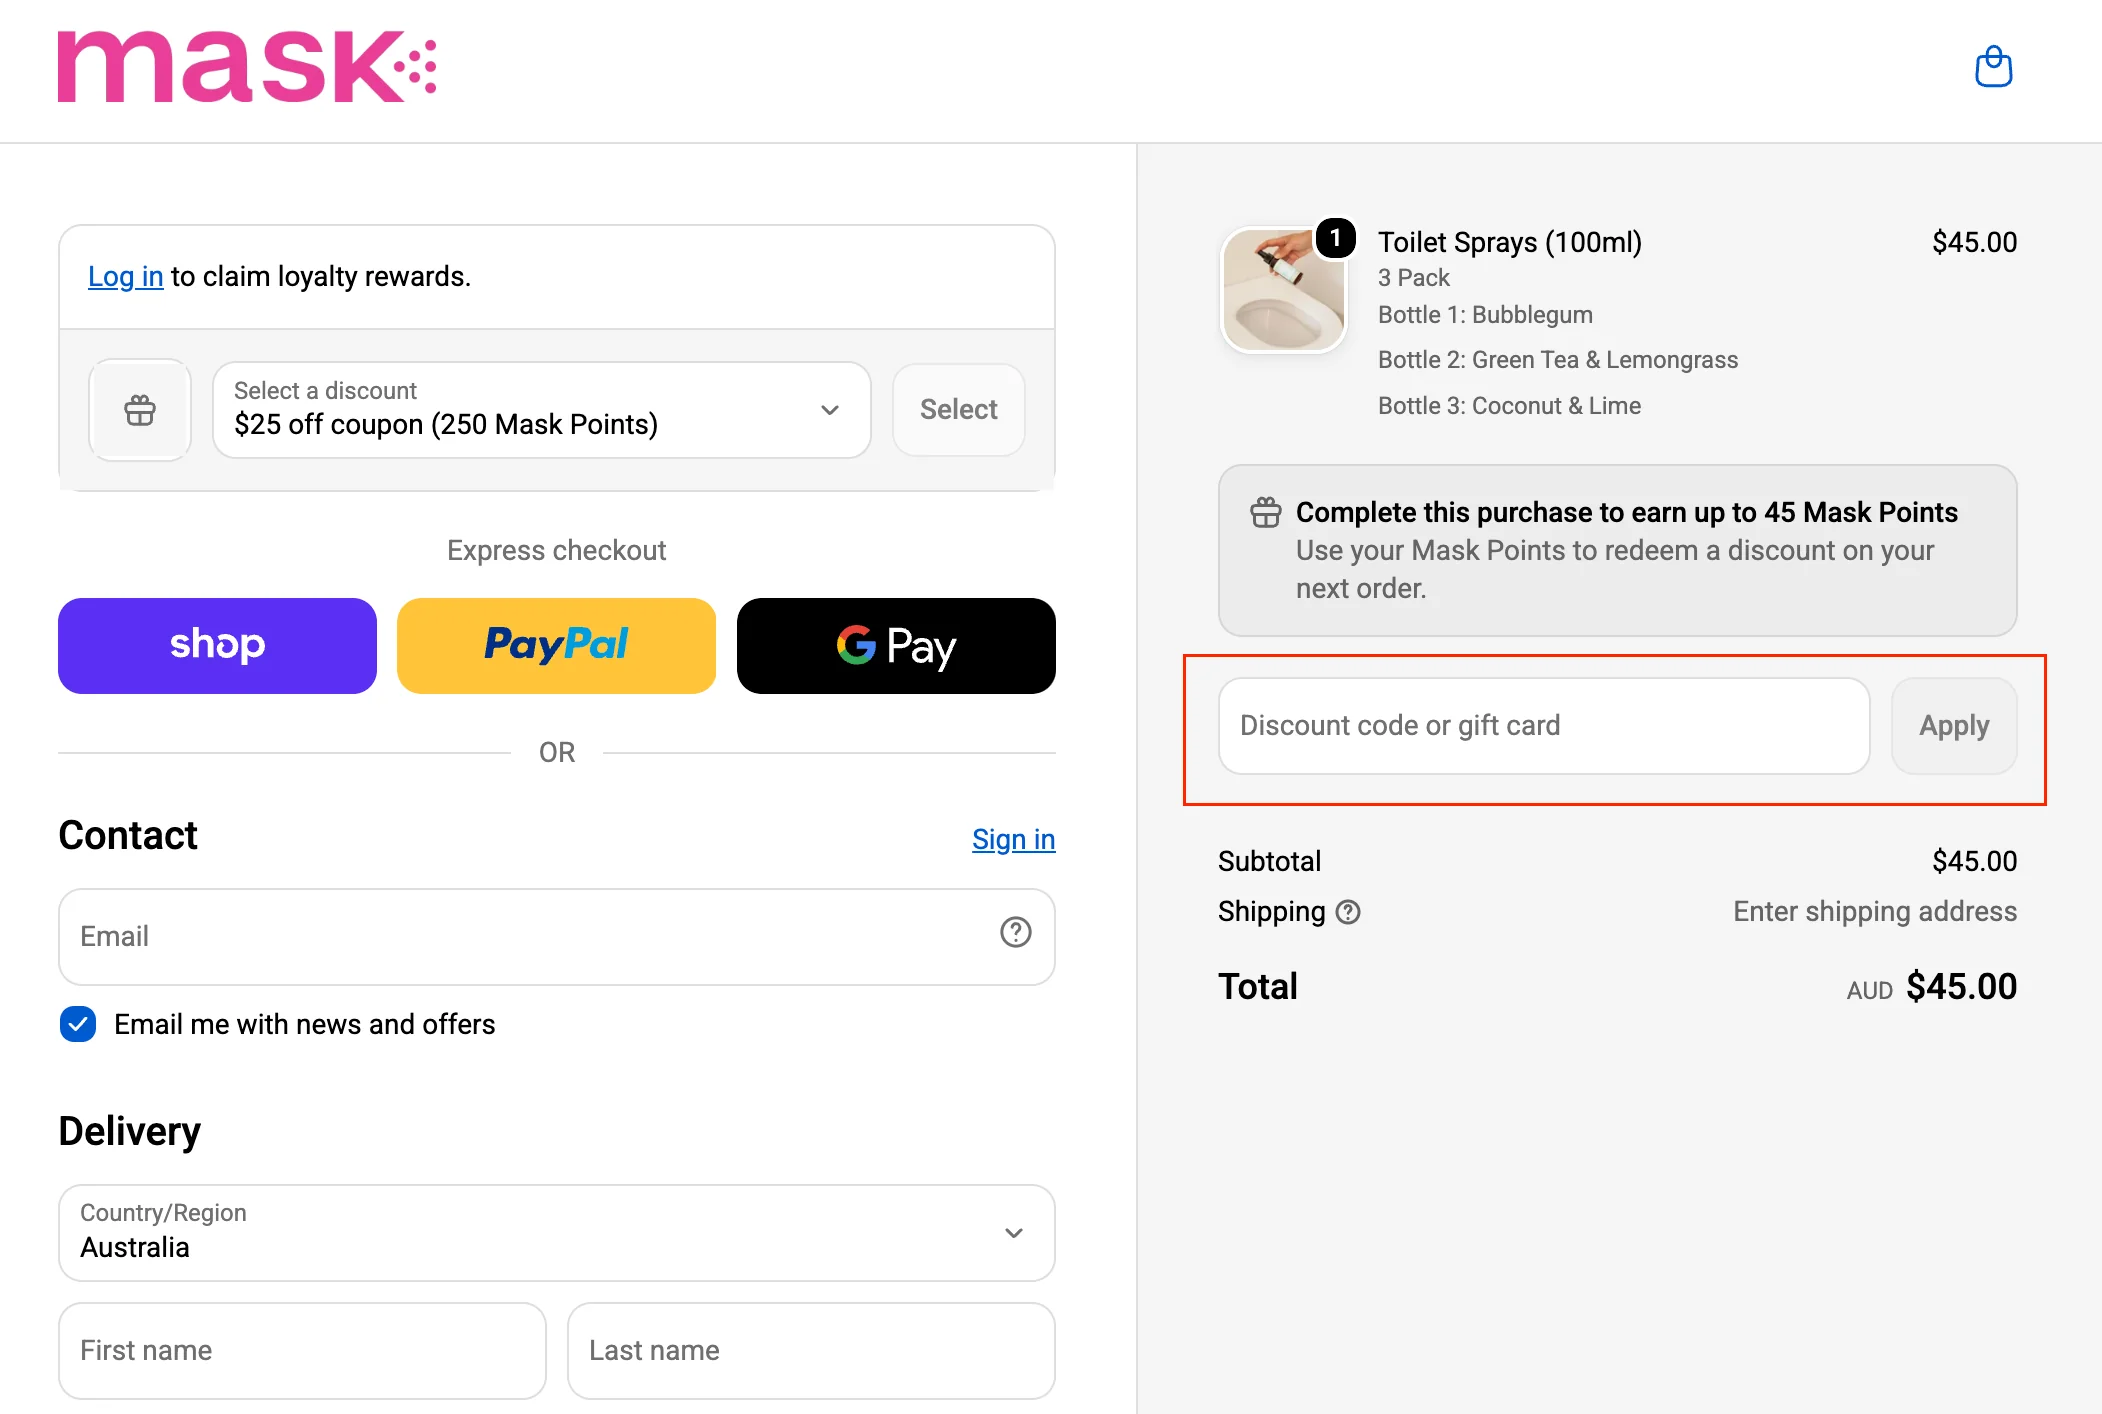
Task: Click the gift rewards icon box
Action: coord(140,410)
